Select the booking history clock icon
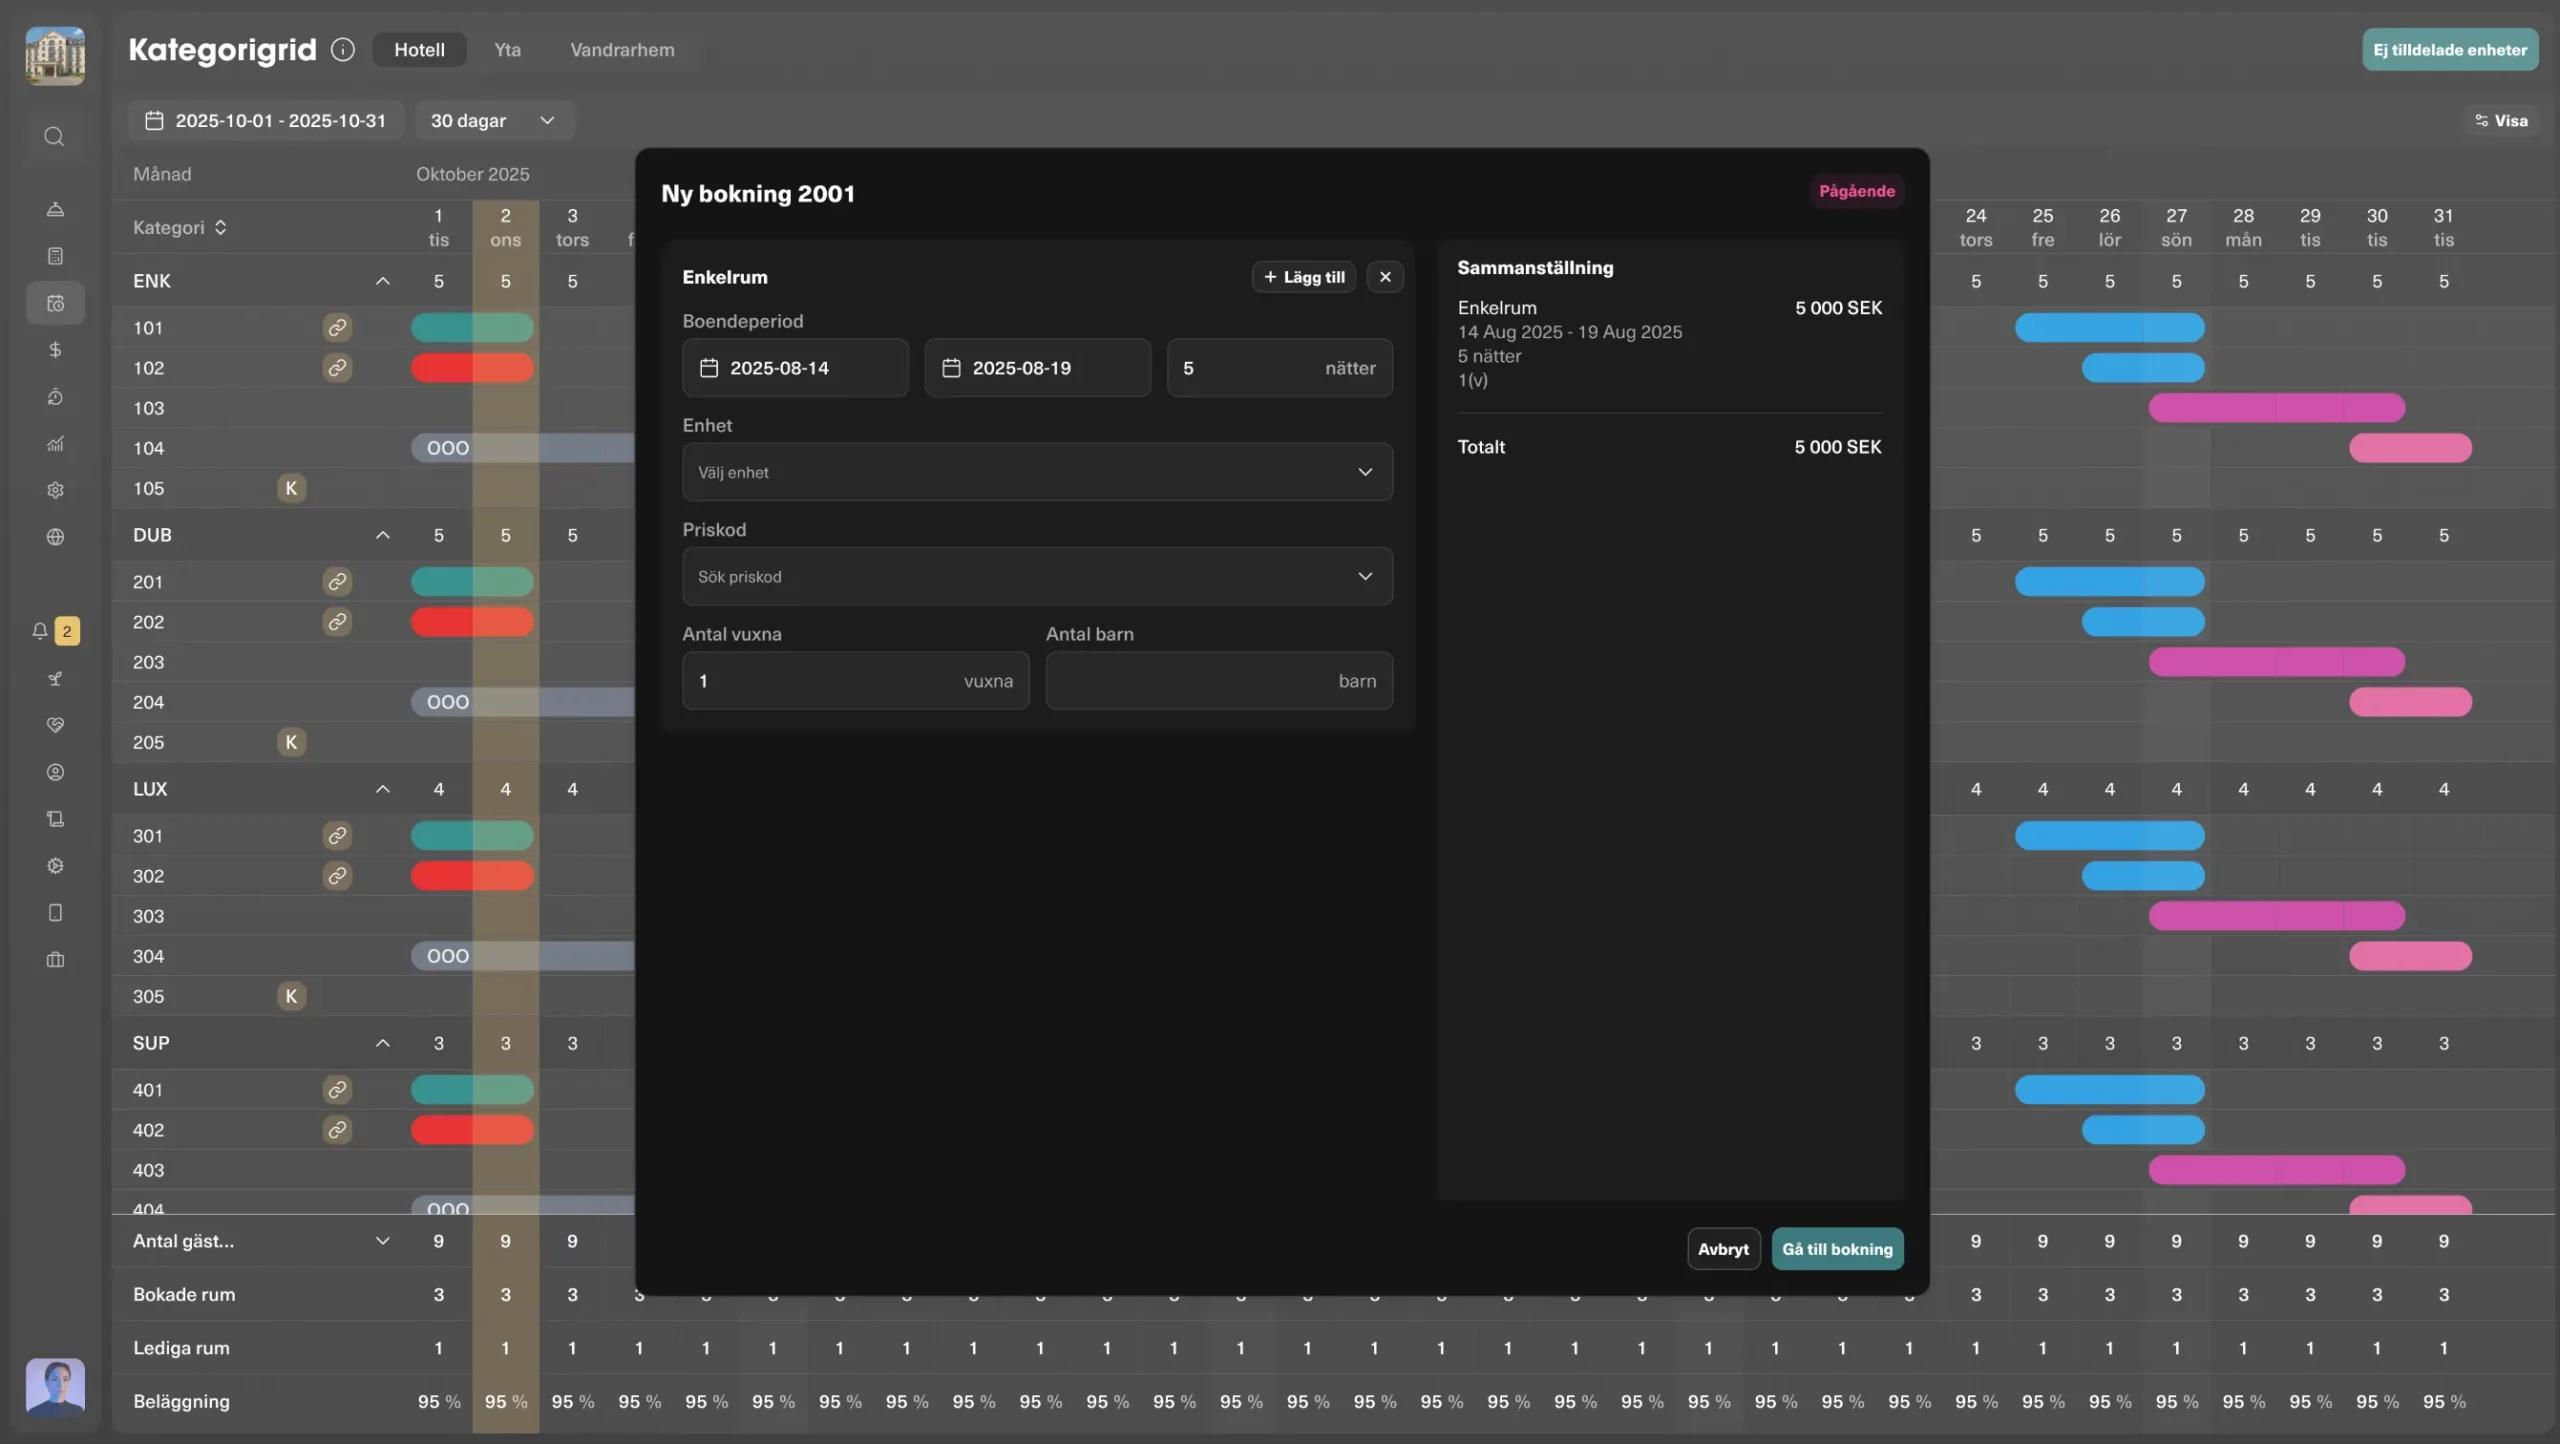 (55, 397)
